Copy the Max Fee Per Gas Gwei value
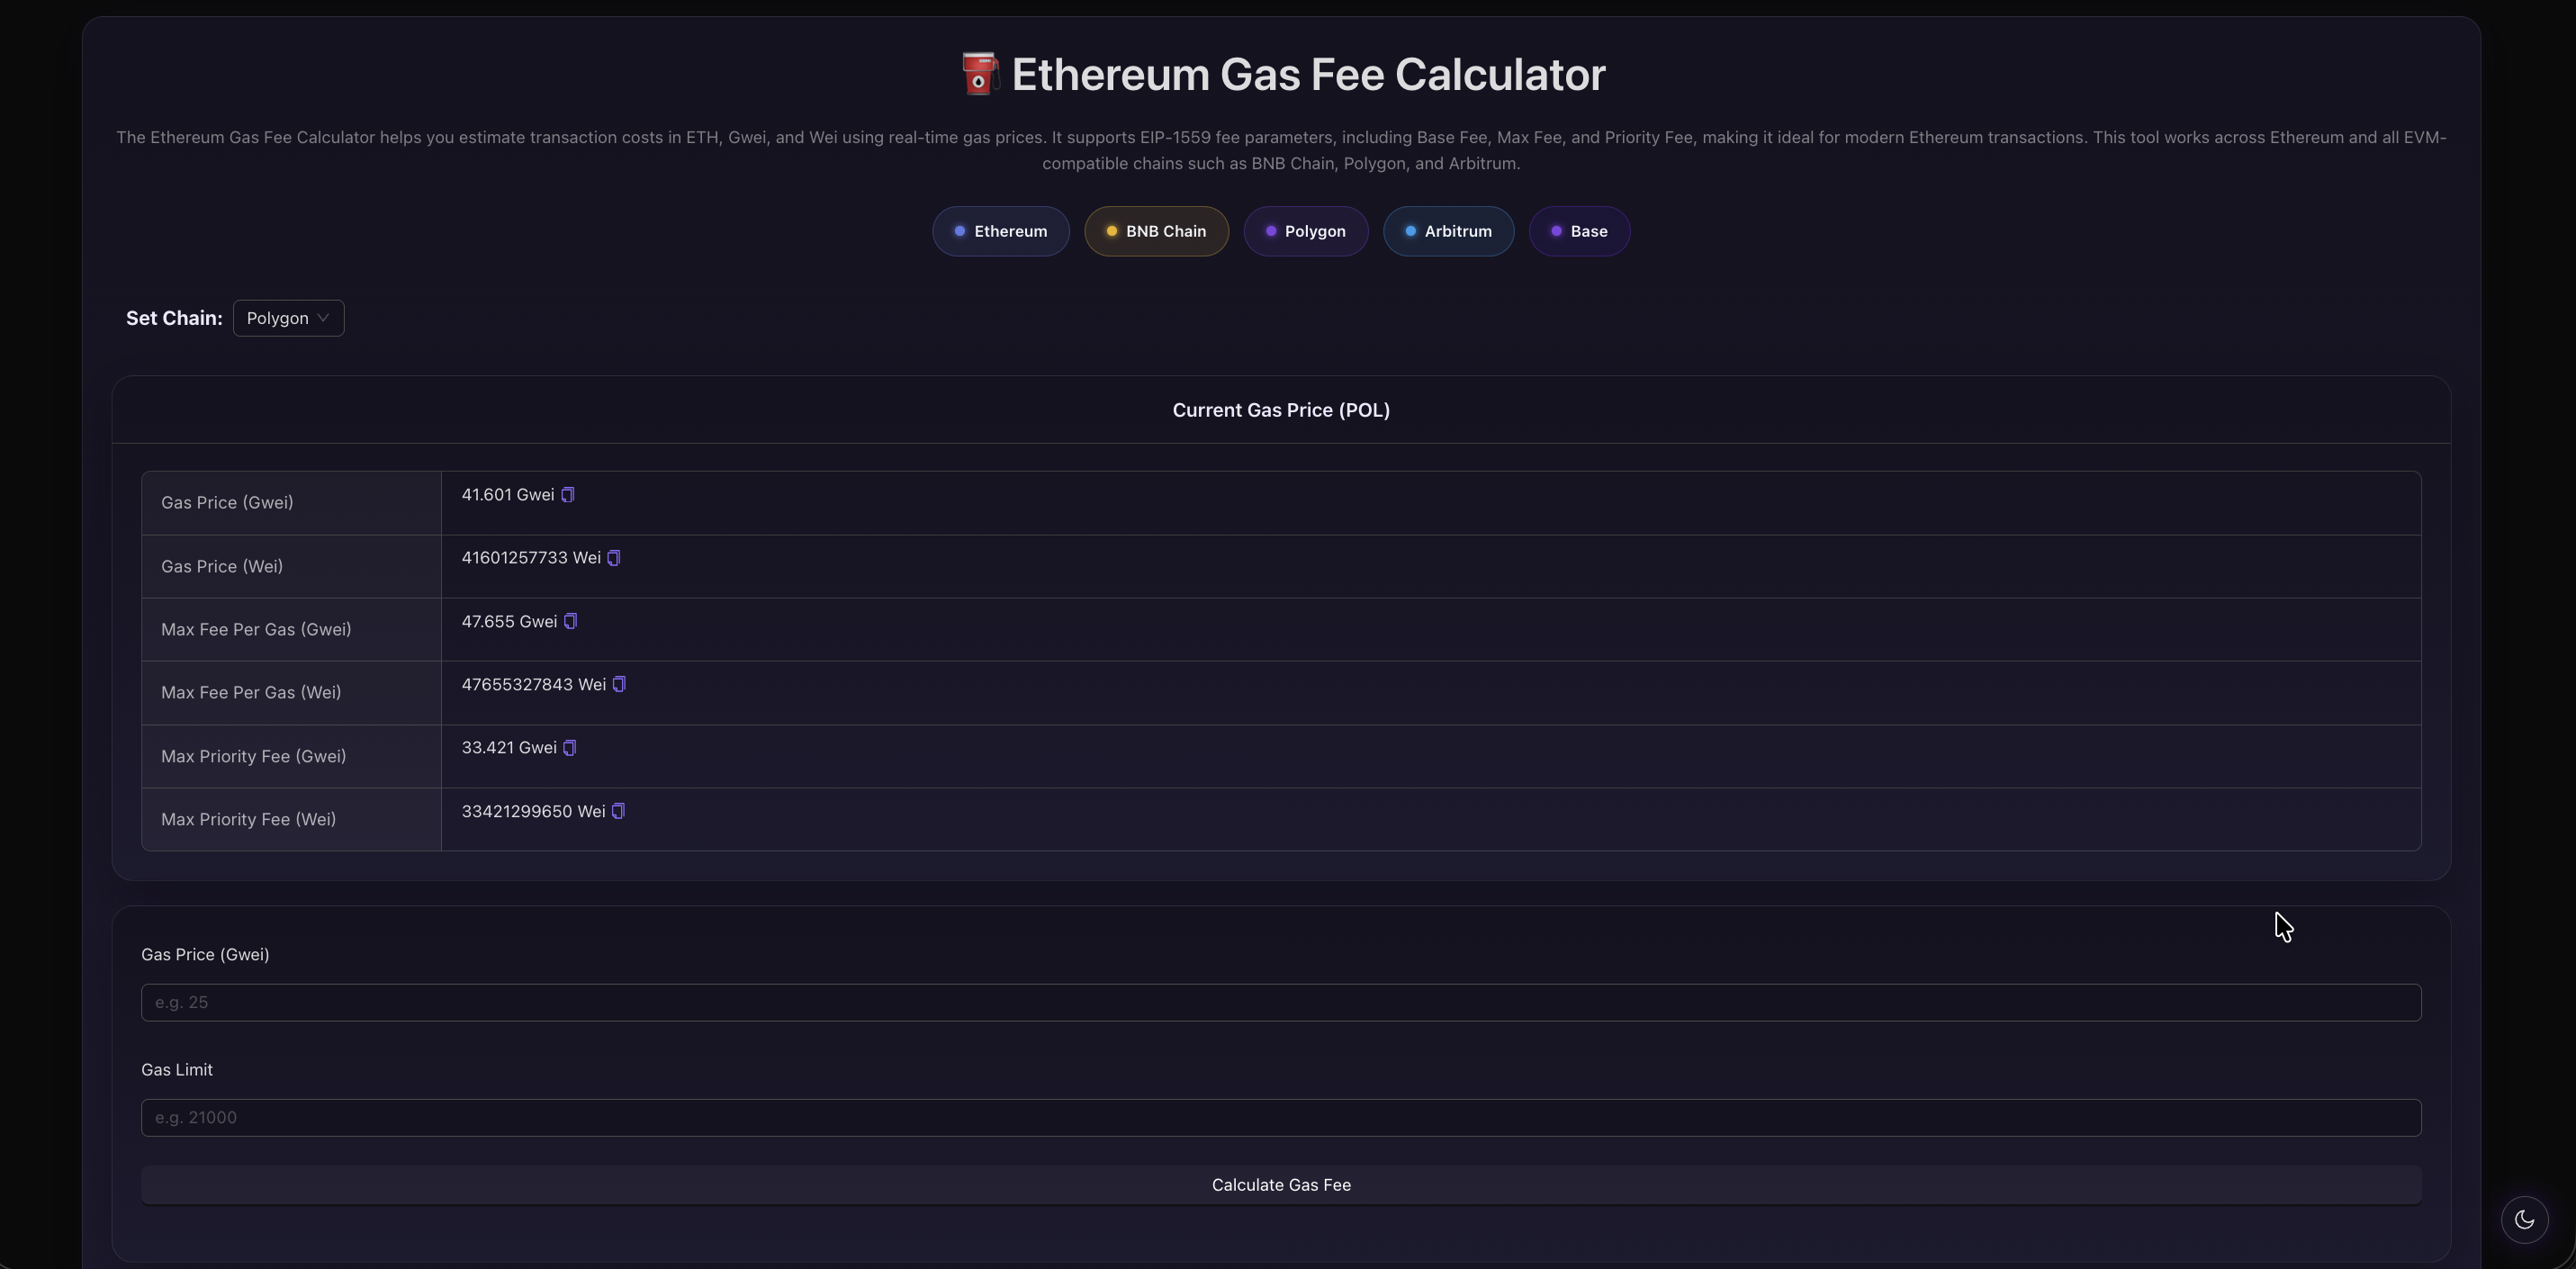The height and width of the screenshot is (1269, 2576). (x=571, y=620)
